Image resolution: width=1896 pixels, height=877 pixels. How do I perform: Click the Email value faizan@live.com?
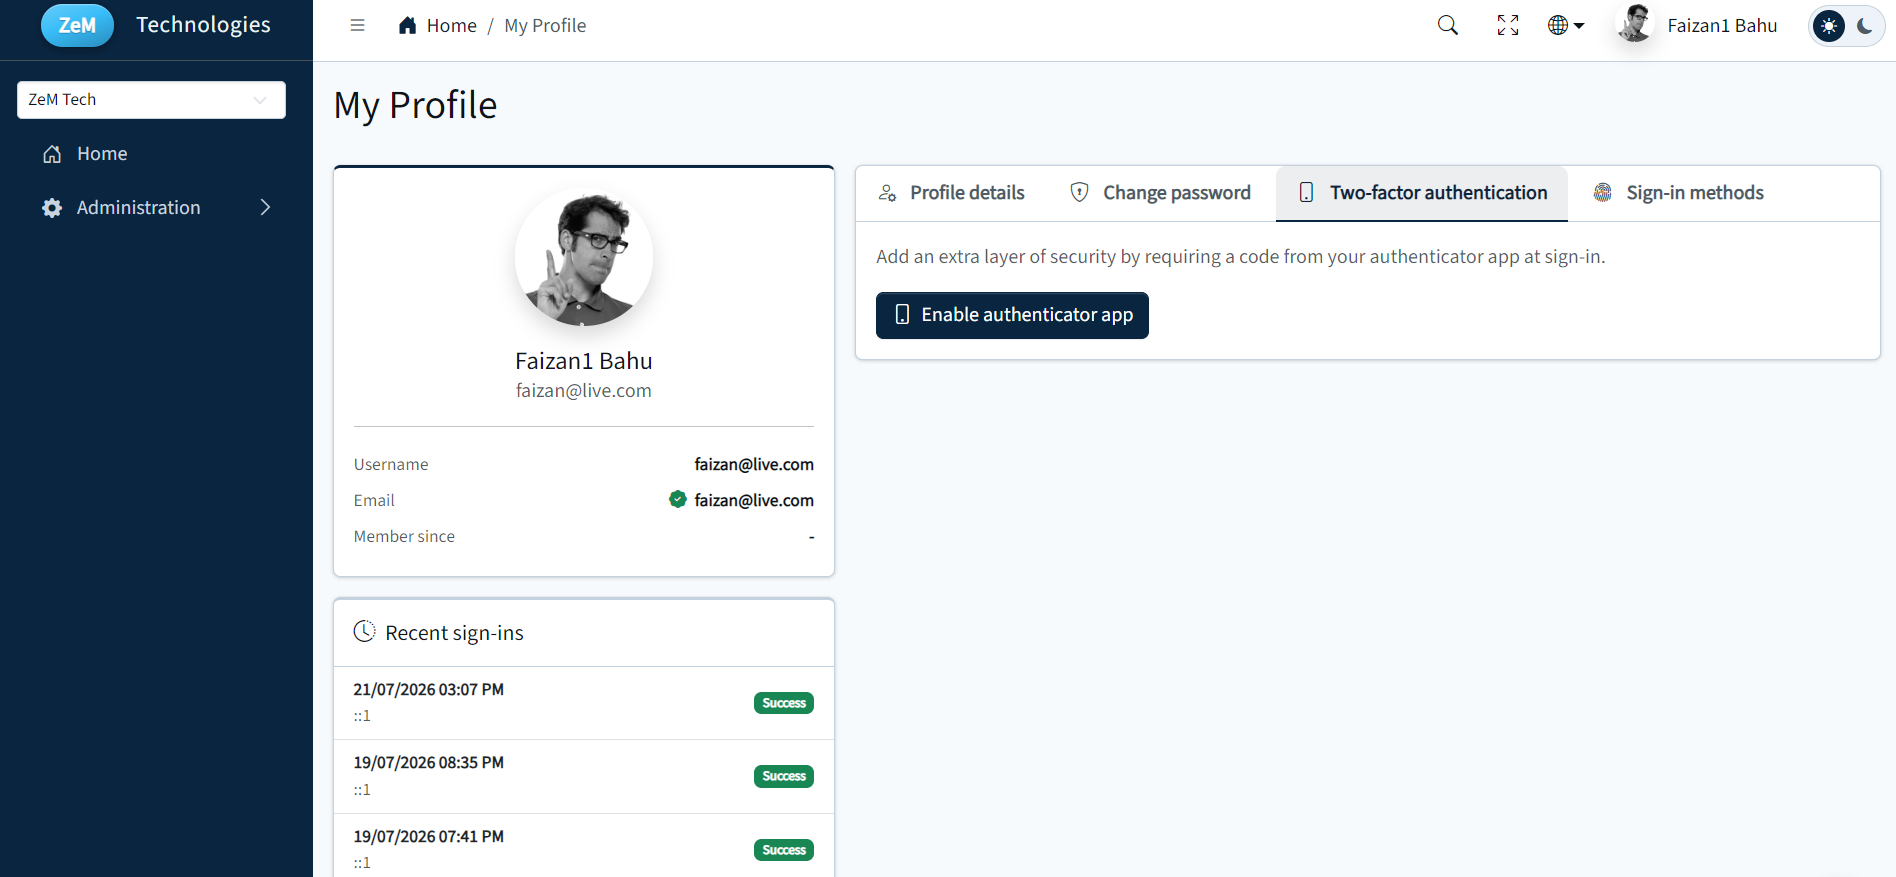pyautogui.click(x=754, y=500)
